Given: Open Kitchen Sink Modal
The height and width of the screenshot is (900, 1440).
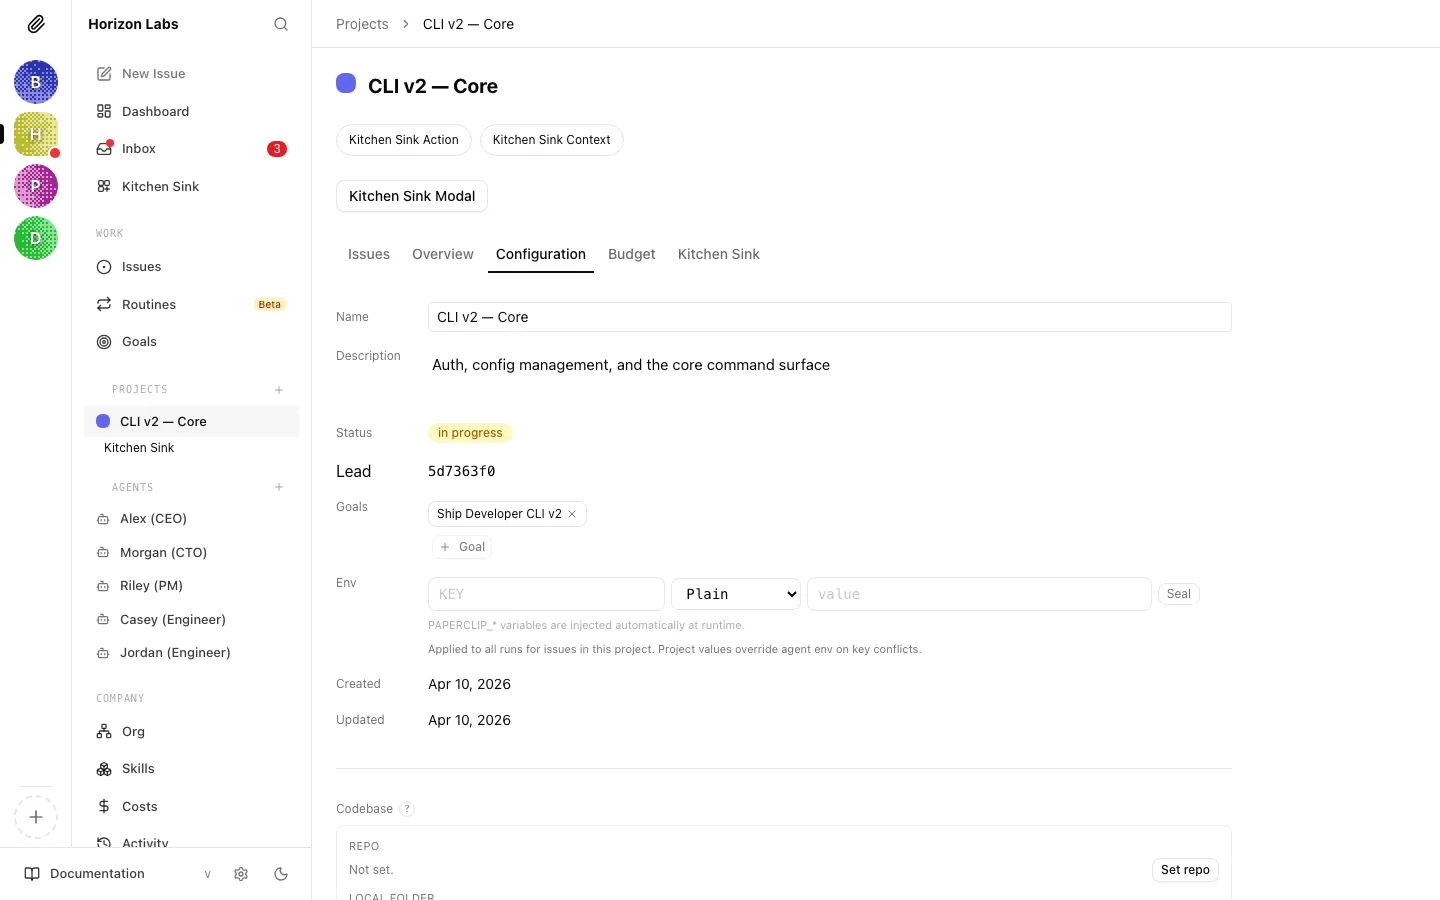Looking at the screenshot, I should click(412, 196).
